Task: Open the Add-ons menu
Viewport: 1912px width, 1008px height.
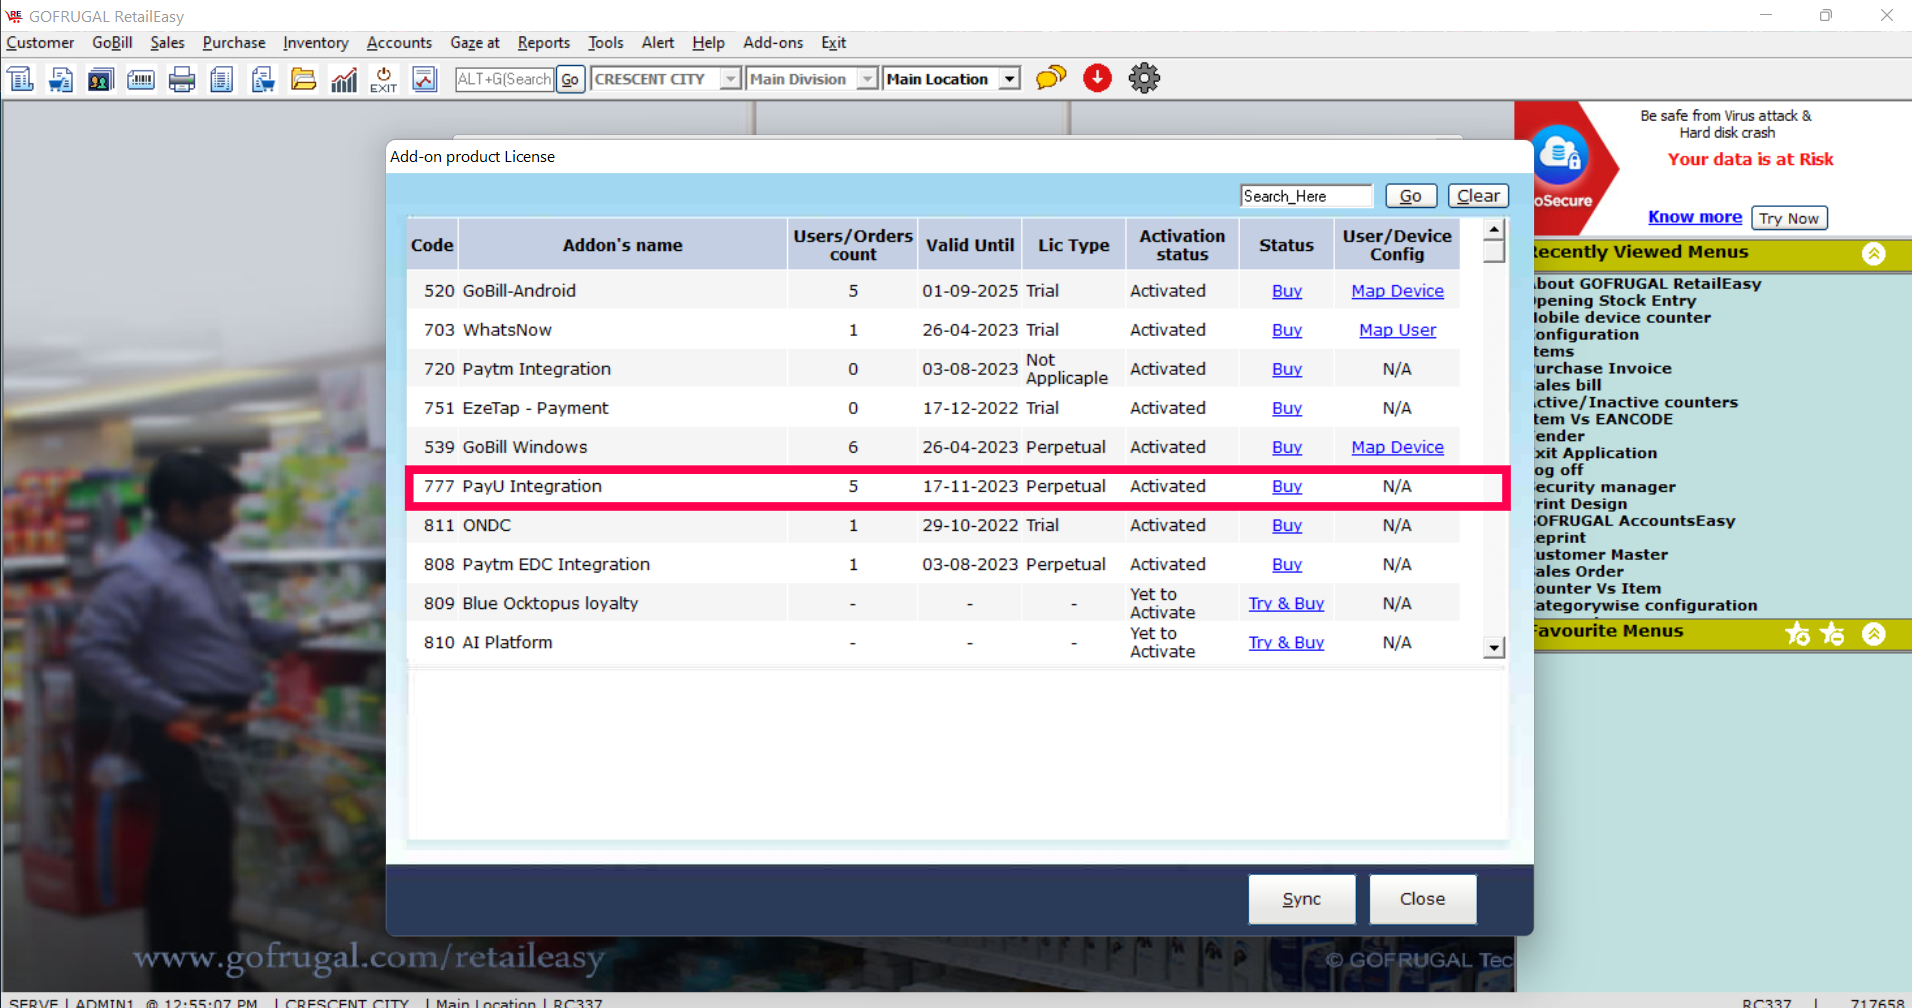Action: [772, 43]
